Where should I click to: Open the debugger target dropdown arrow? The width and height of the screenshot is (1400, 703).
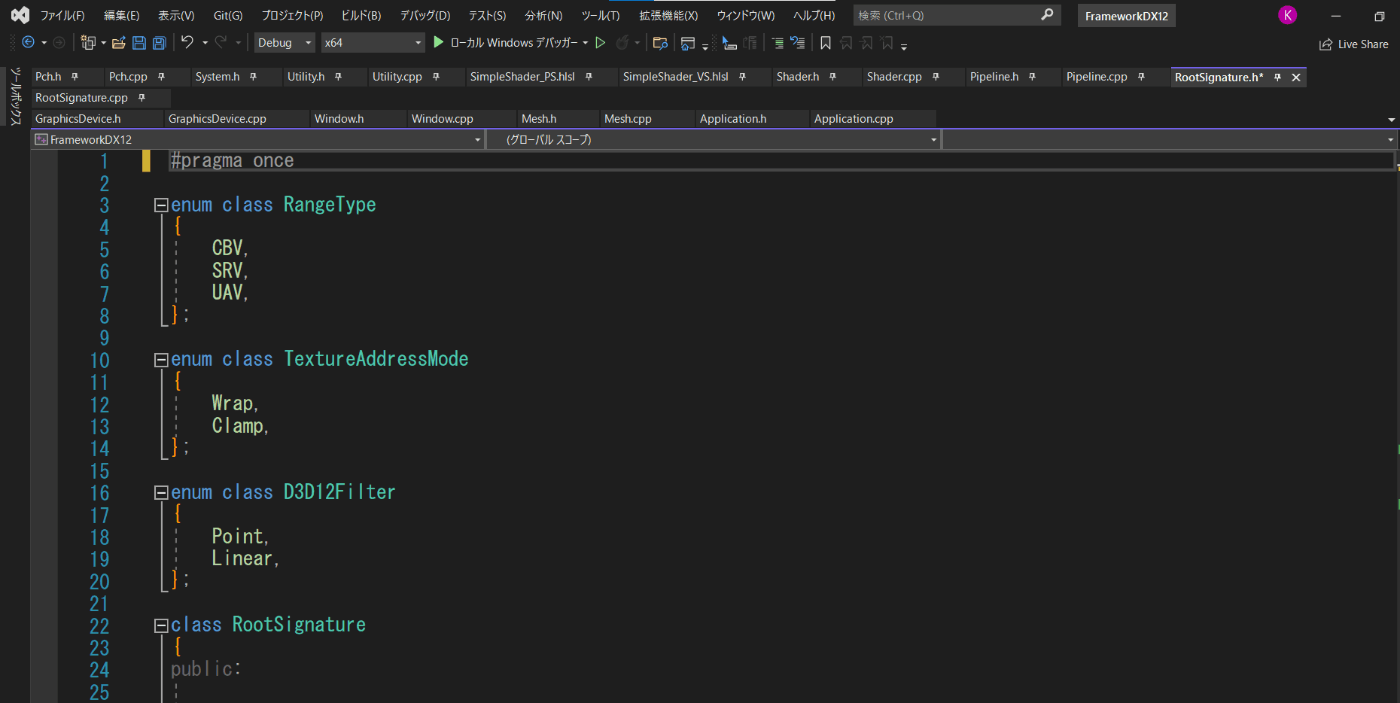[585, 43]
